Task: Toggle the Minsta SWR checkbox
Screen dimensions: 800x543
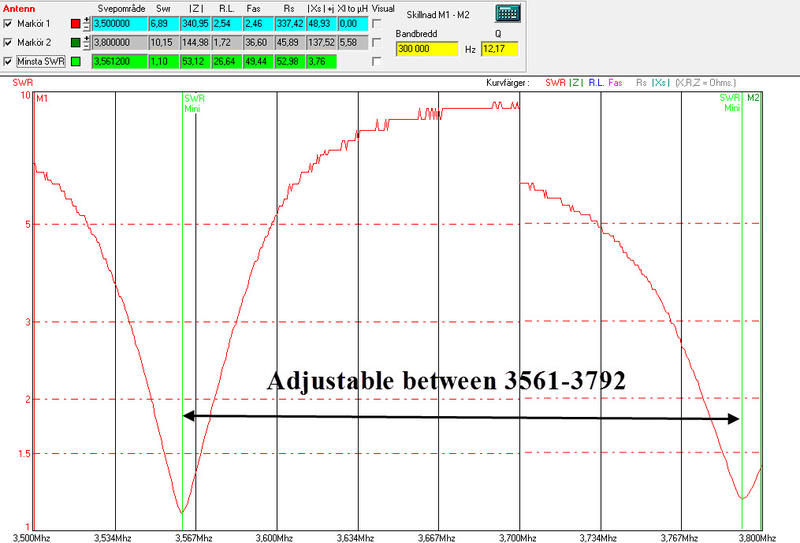Action: coord(8,61)
